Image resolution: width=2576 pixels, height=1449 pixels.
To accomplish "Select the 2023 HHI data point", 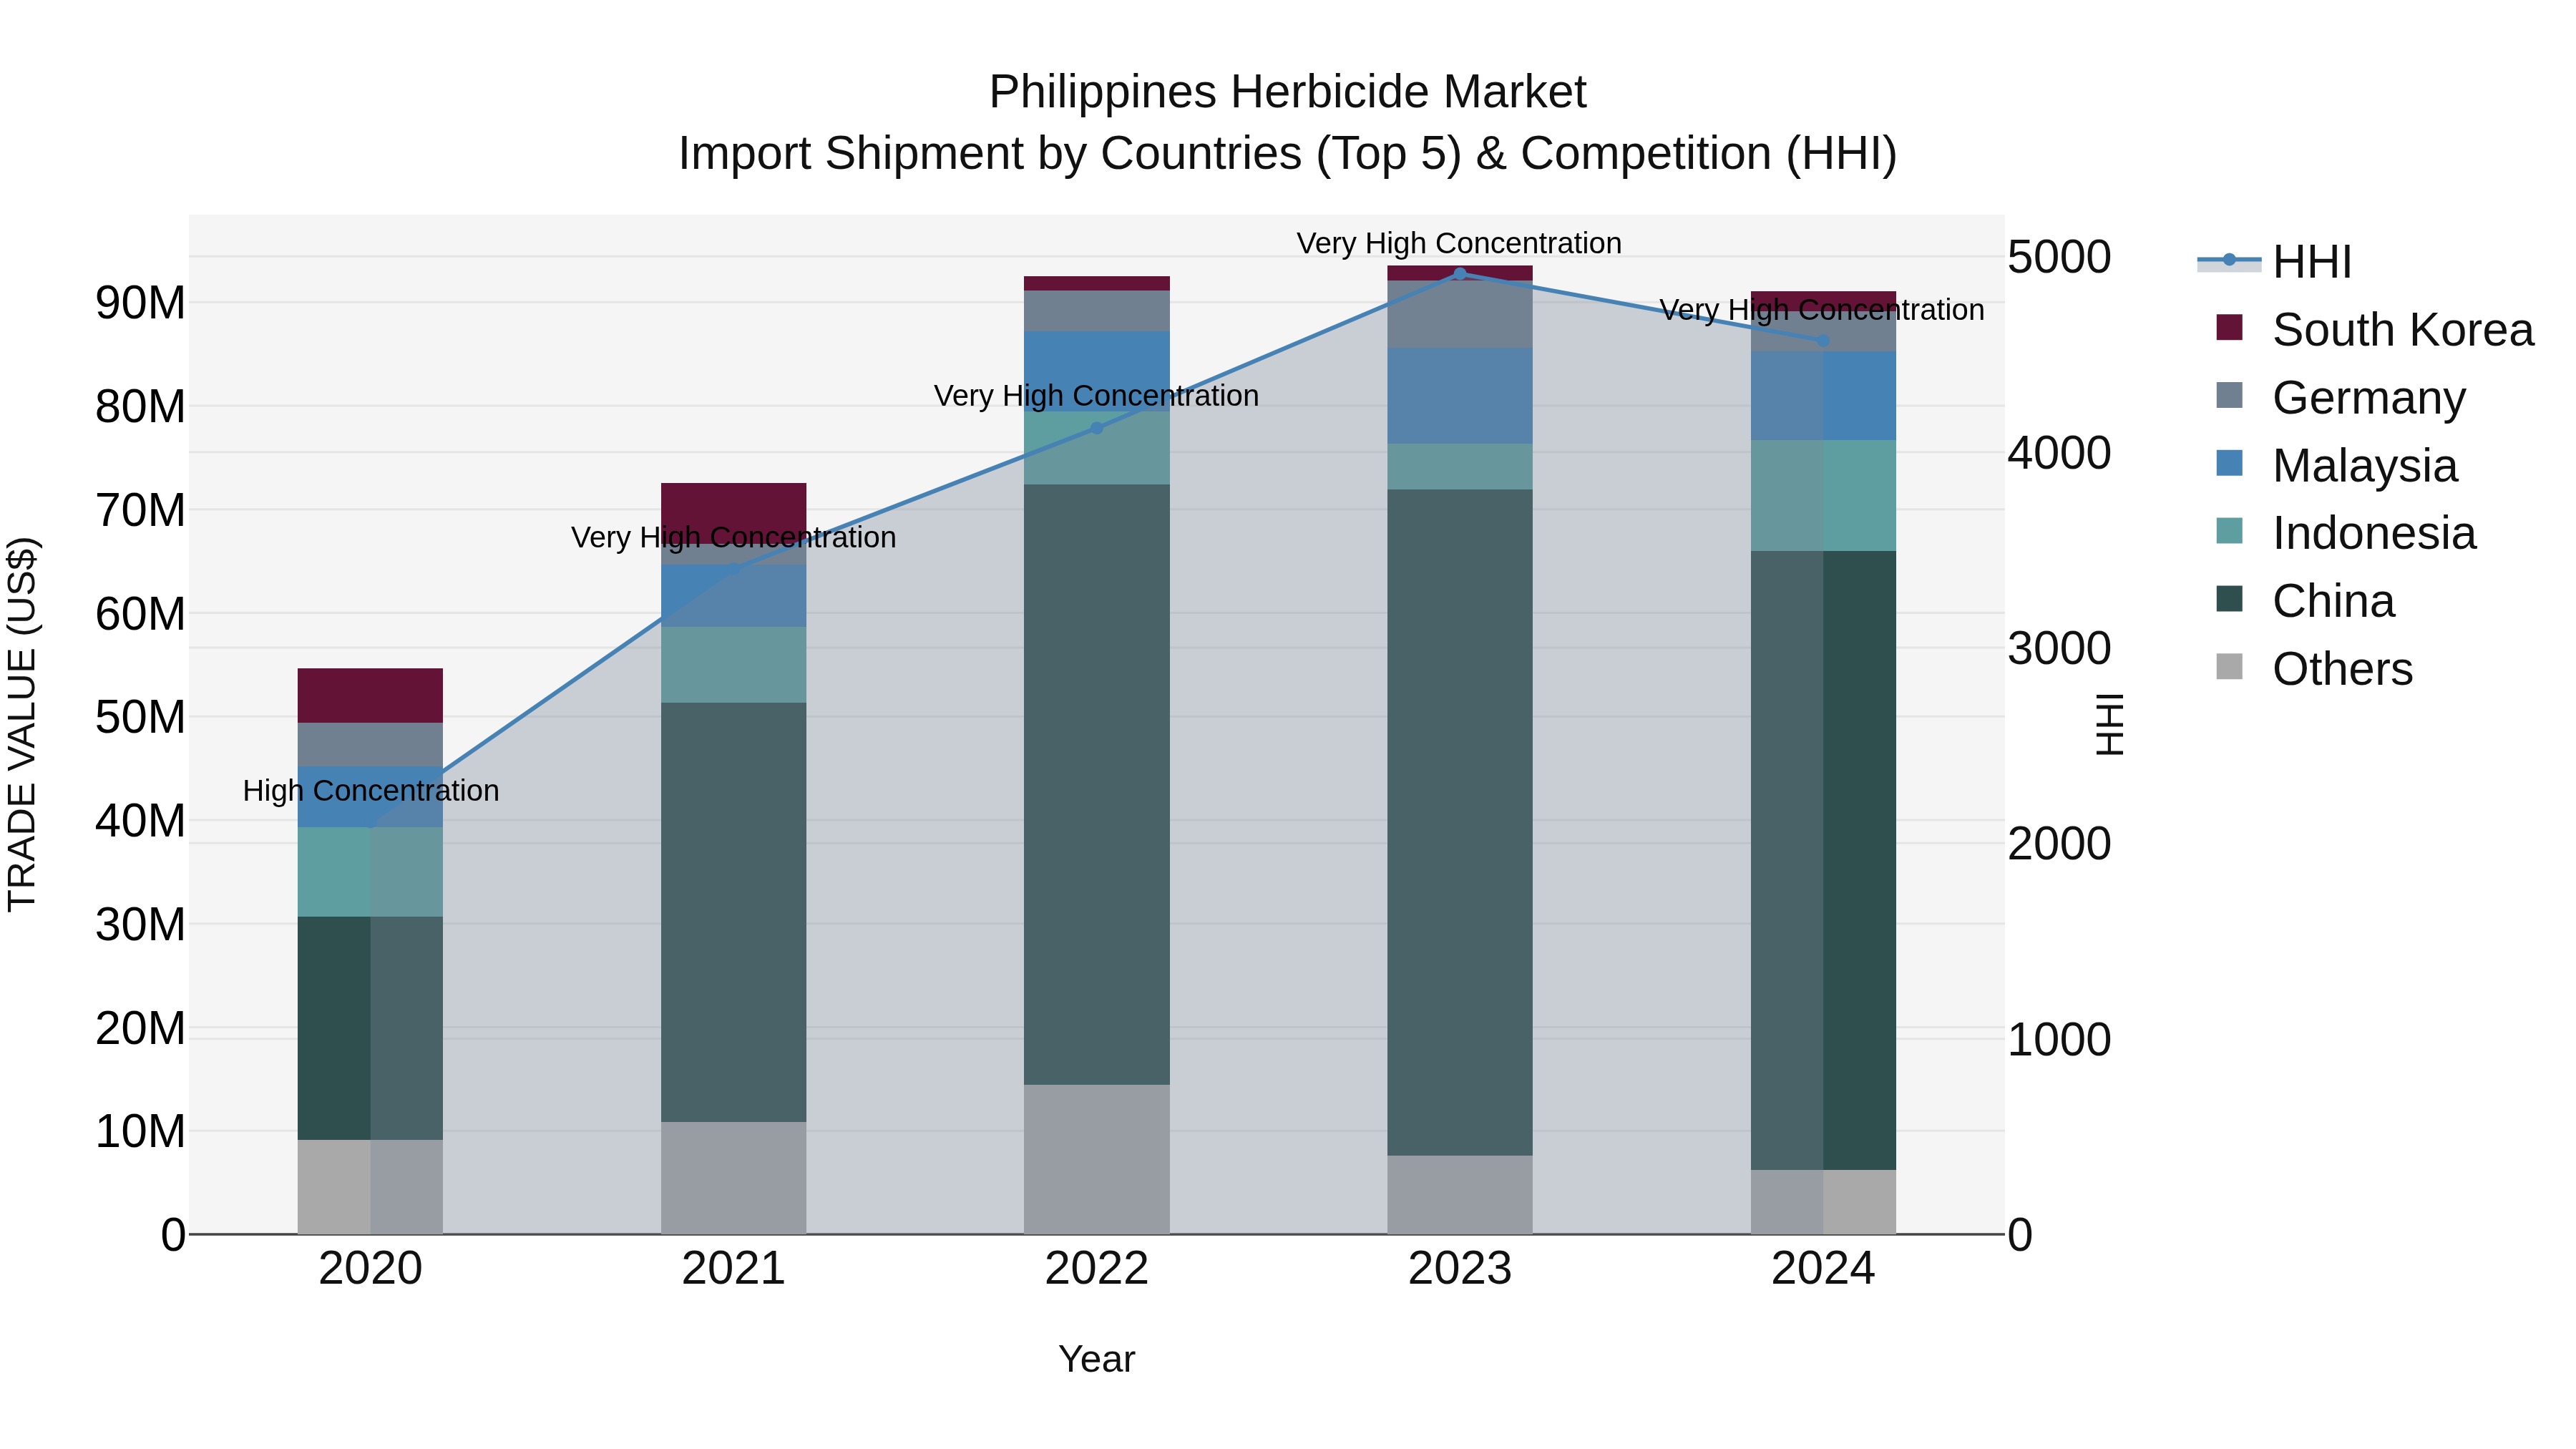I will (x=1460, y=274).
